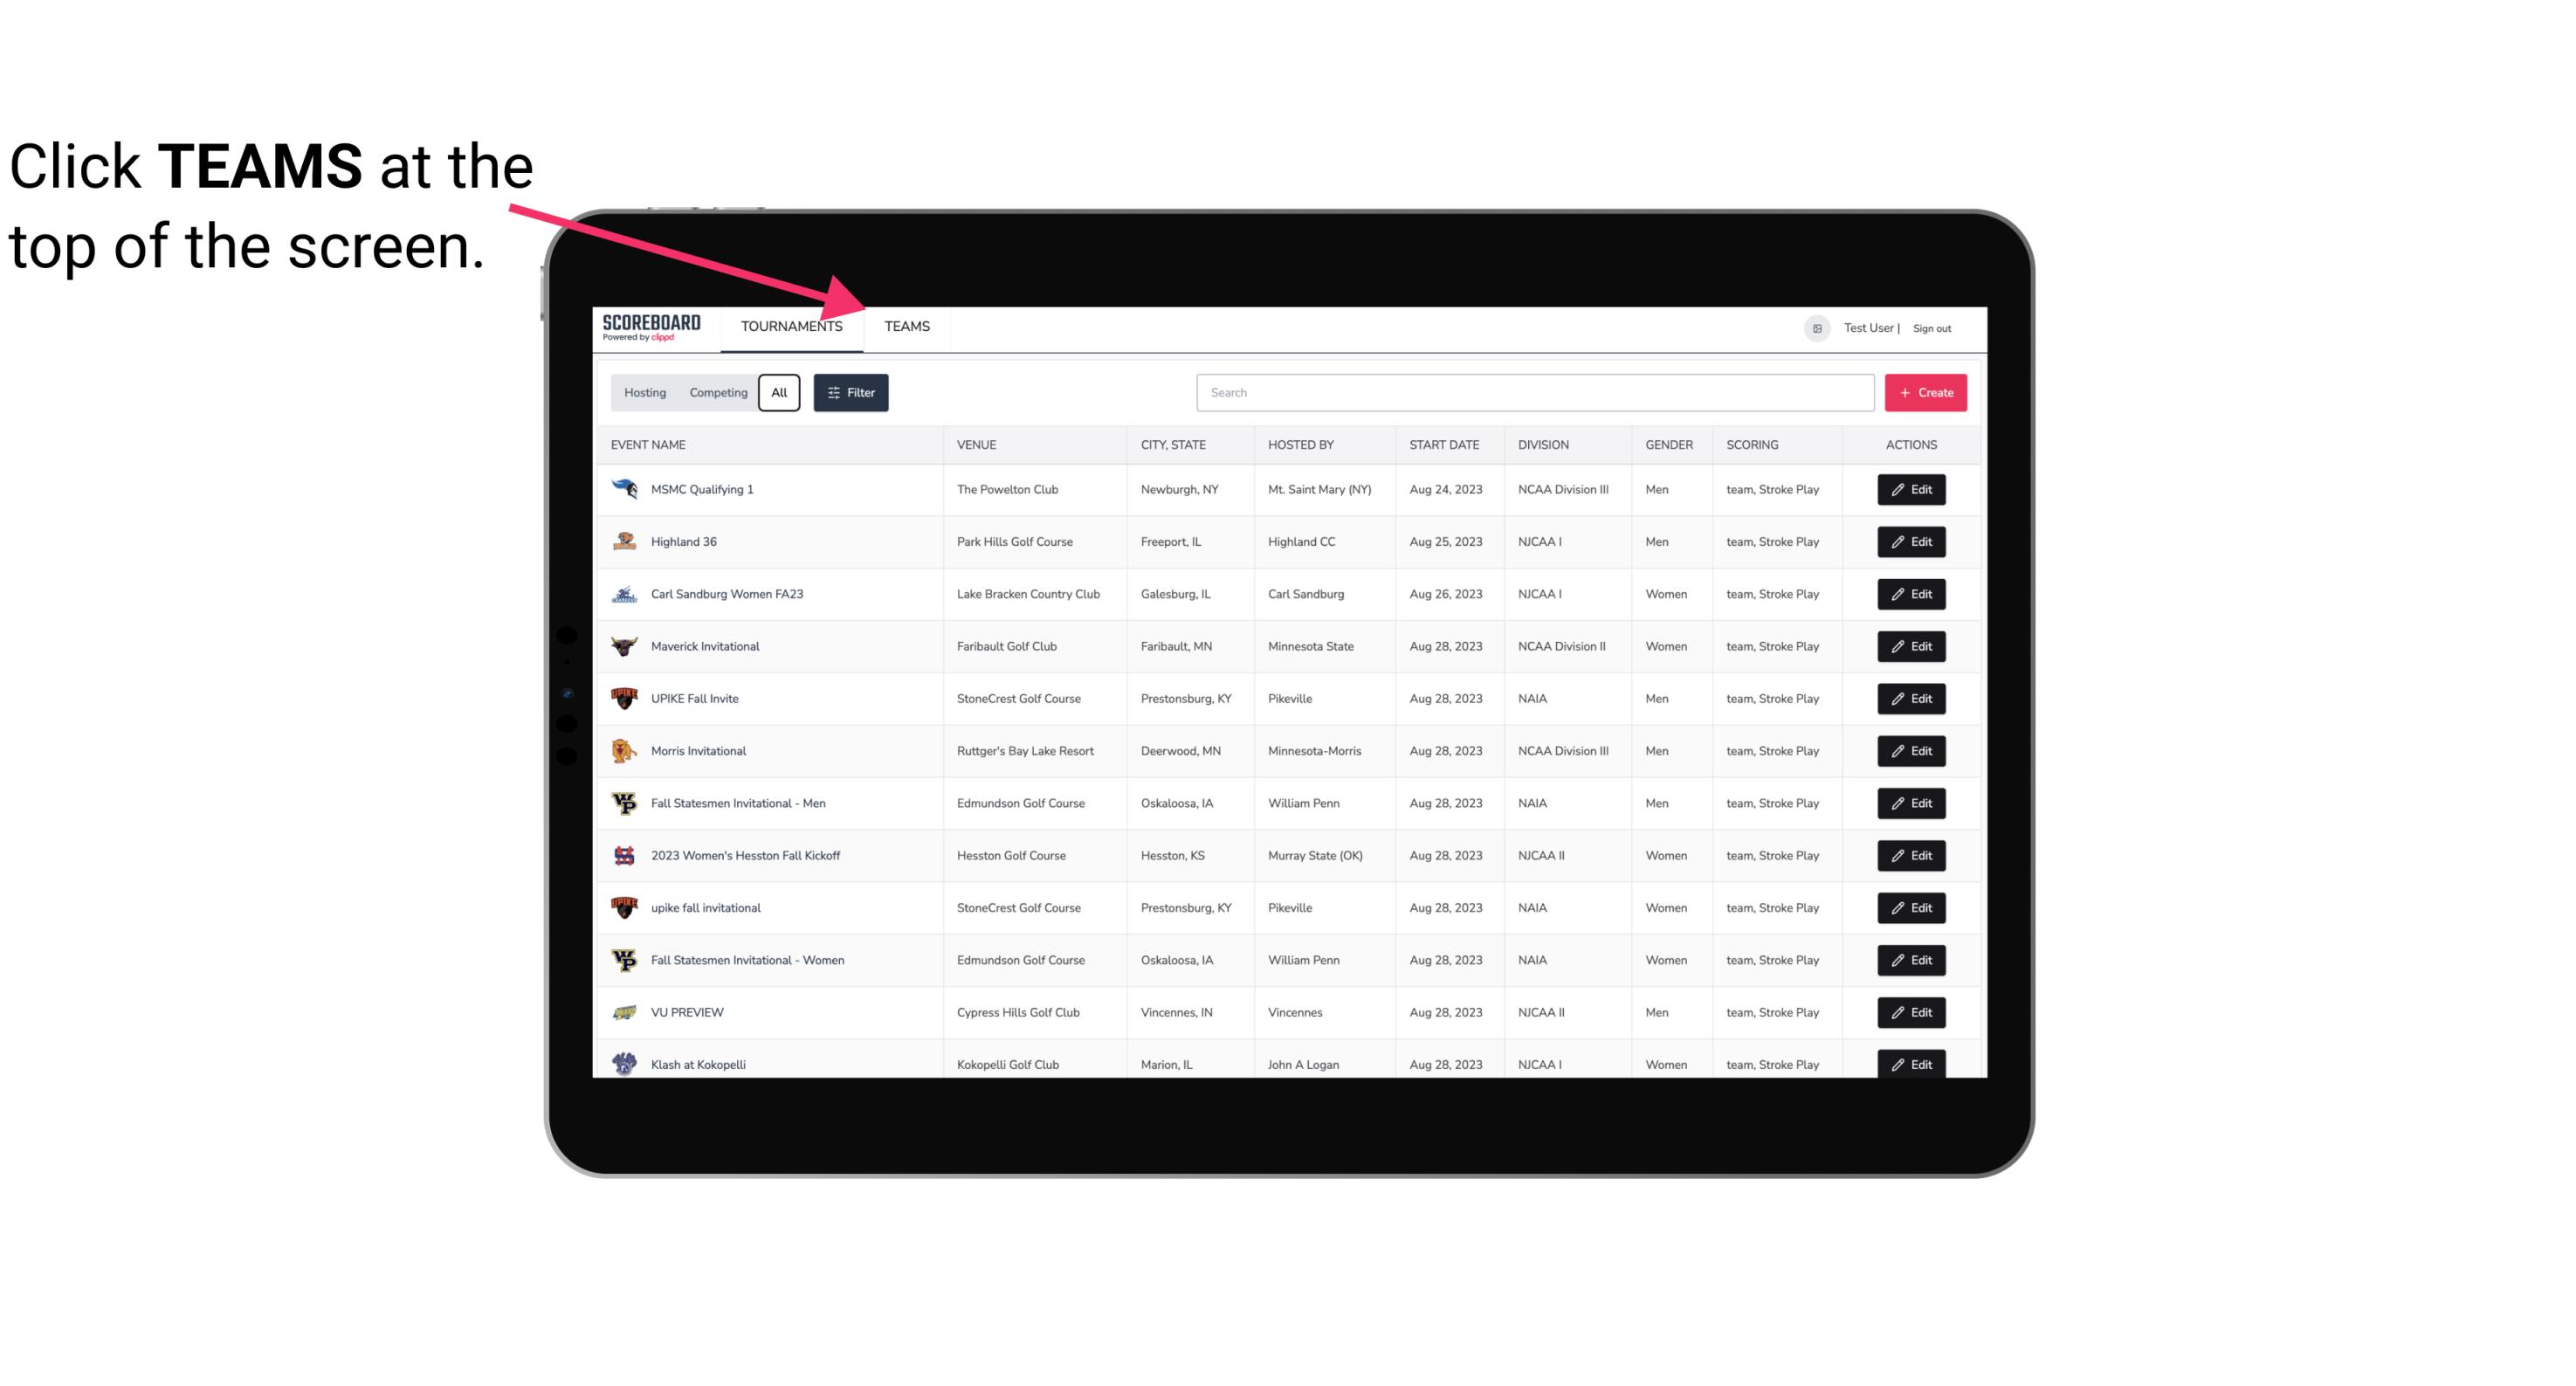Click the Edit icon for Klash at Kokopelli
Image resolution: width=2576 pixels, height=1386 pixels.
(x=1912, y=1064)
